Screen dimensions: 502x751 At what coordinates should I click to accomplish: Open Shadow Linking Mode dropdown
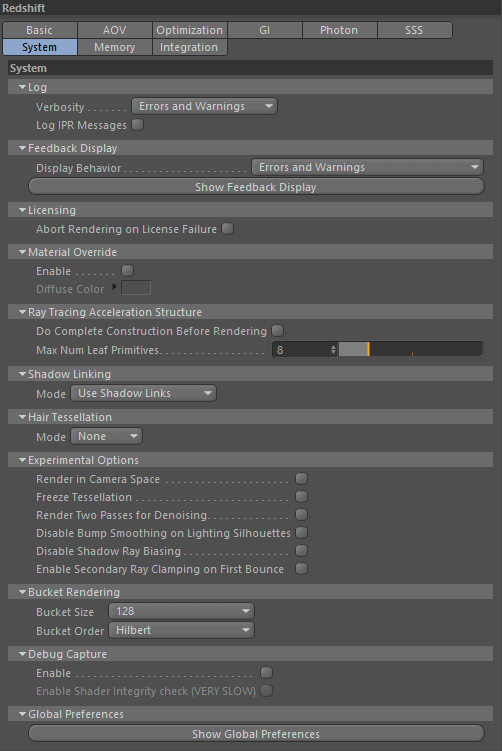pyautogui.click(x=144, y=393)
